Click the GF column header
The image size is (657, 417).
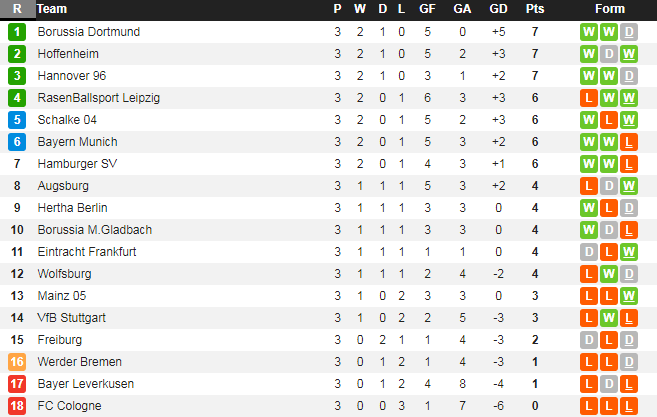(x=427, y=9)
